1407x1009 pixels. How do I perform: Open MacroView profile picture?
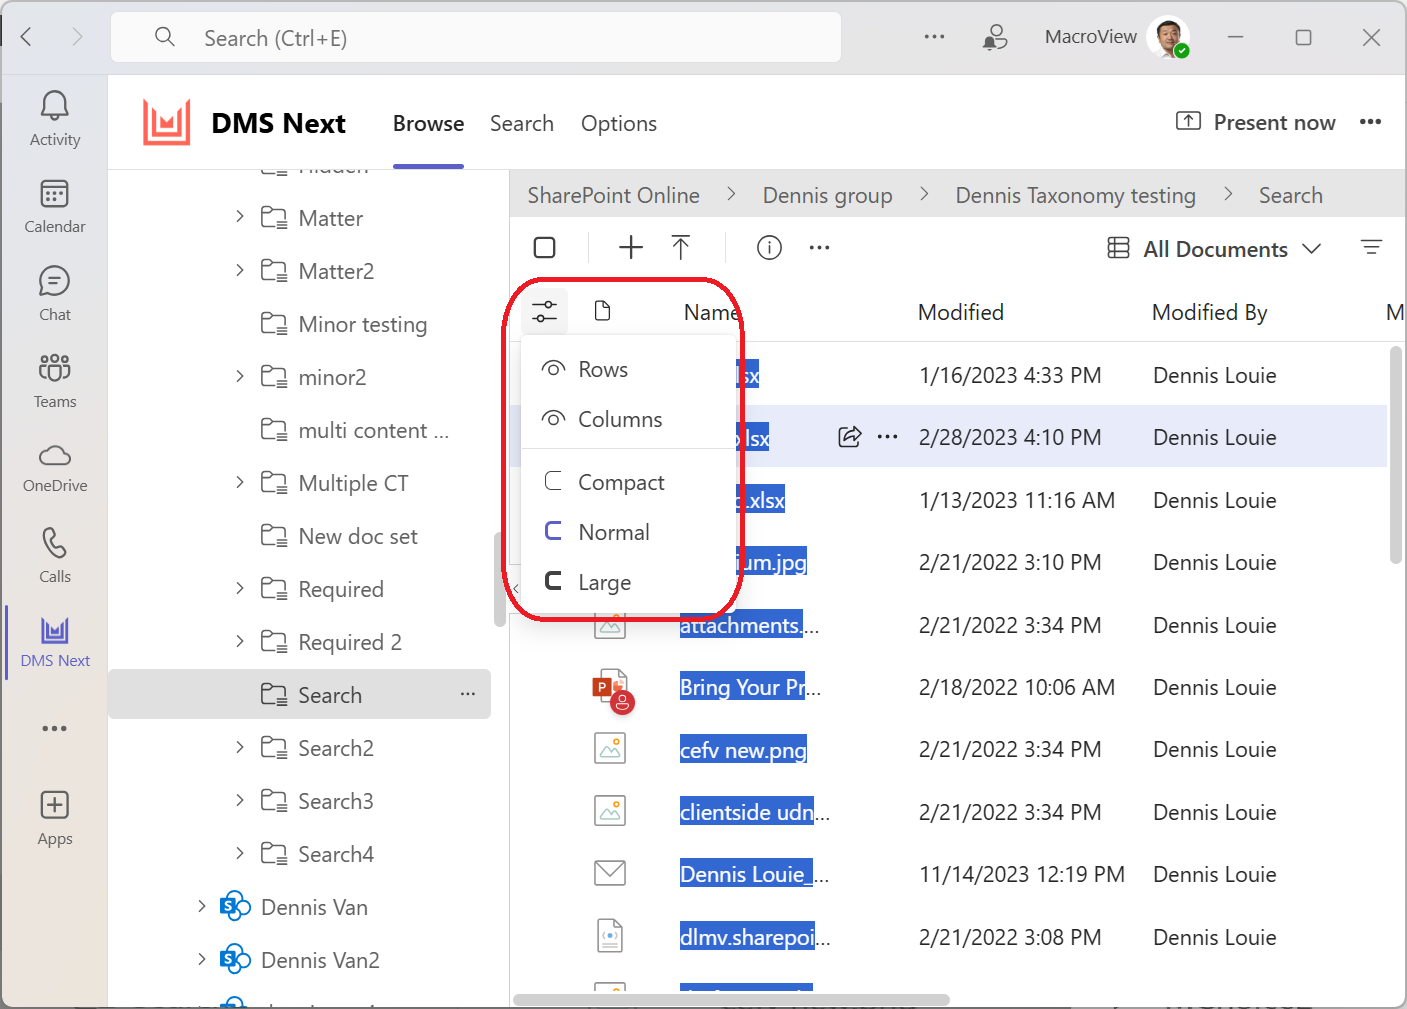click(x=1168, y=37)
